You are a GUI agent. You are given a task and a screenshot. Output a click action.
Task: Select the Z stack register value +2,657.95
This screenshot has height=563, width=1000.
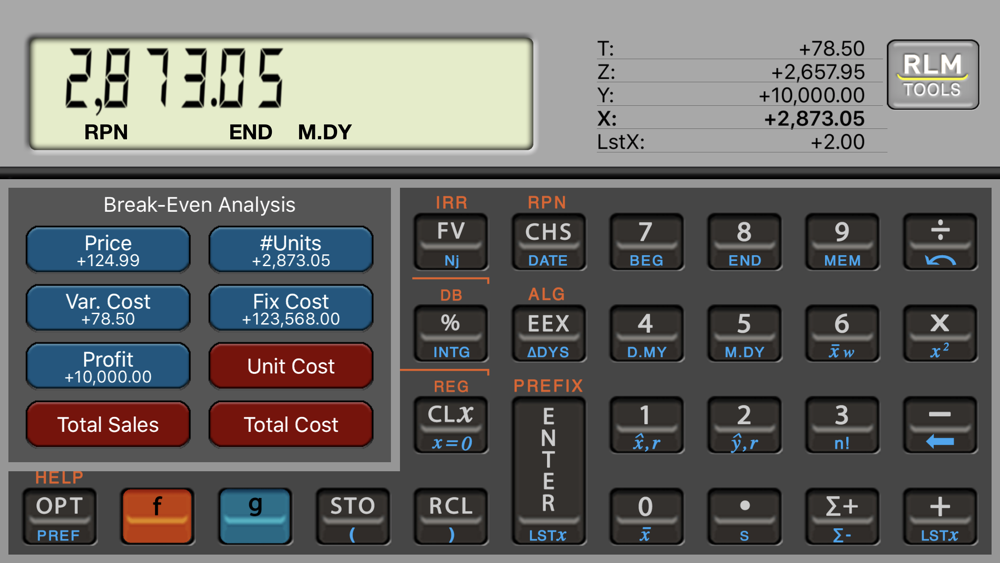(818, 71)
